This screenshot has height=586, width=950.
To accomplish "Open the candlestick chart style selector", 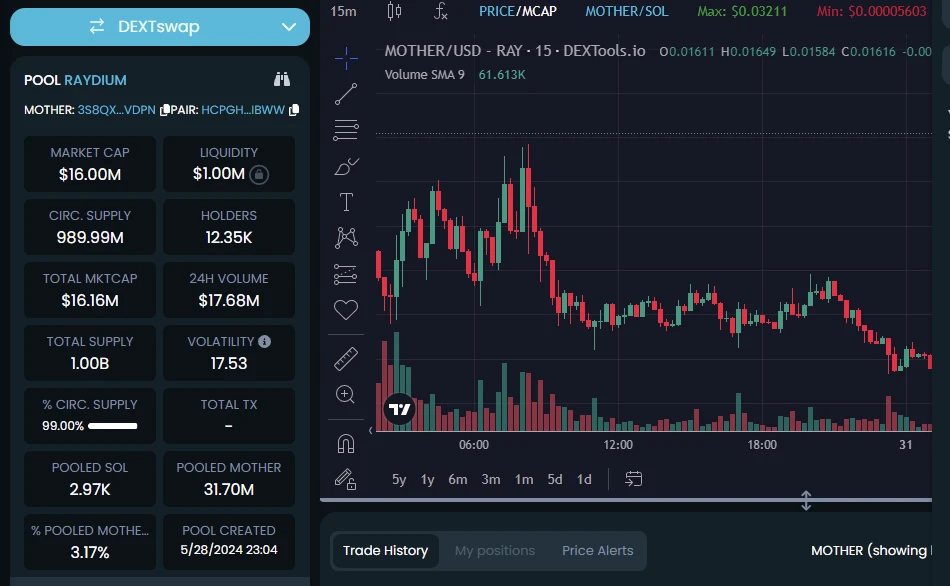I will [x=394, y=11].
